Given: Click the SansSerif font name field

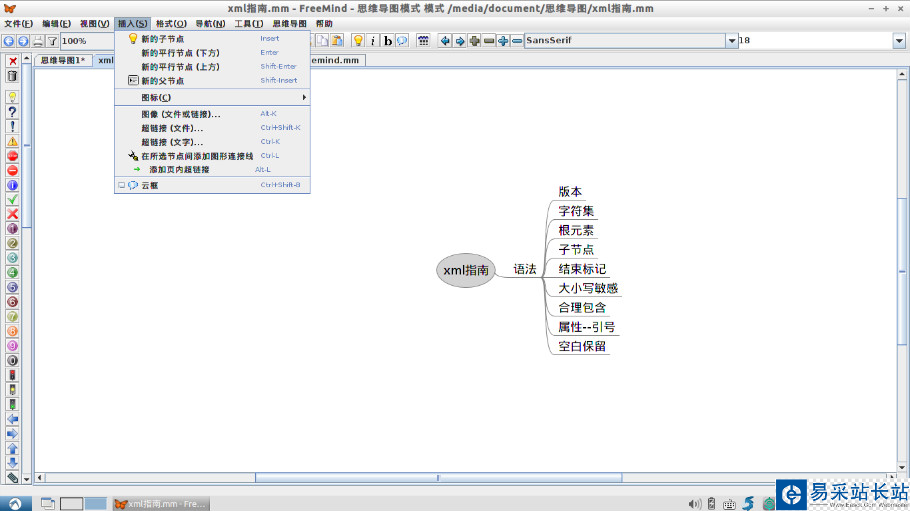Looking at the screenshot, I should tap(625, 40).
